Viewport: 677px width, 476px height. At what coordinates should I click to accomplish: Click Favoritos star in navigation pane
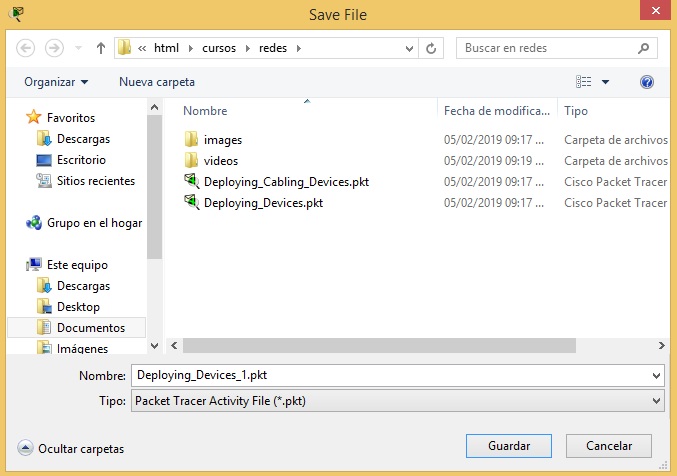click(x=34, y=118)
